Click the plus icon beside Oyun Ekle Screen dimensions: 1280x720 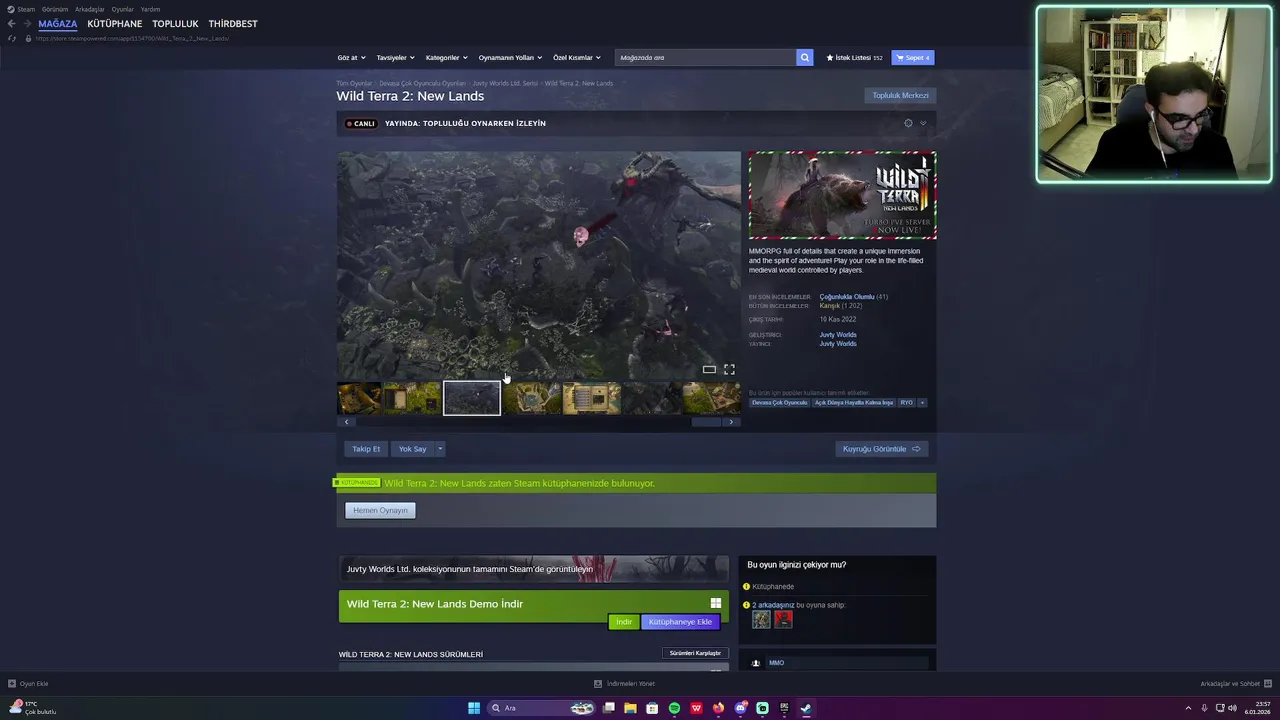click(12, 684)
